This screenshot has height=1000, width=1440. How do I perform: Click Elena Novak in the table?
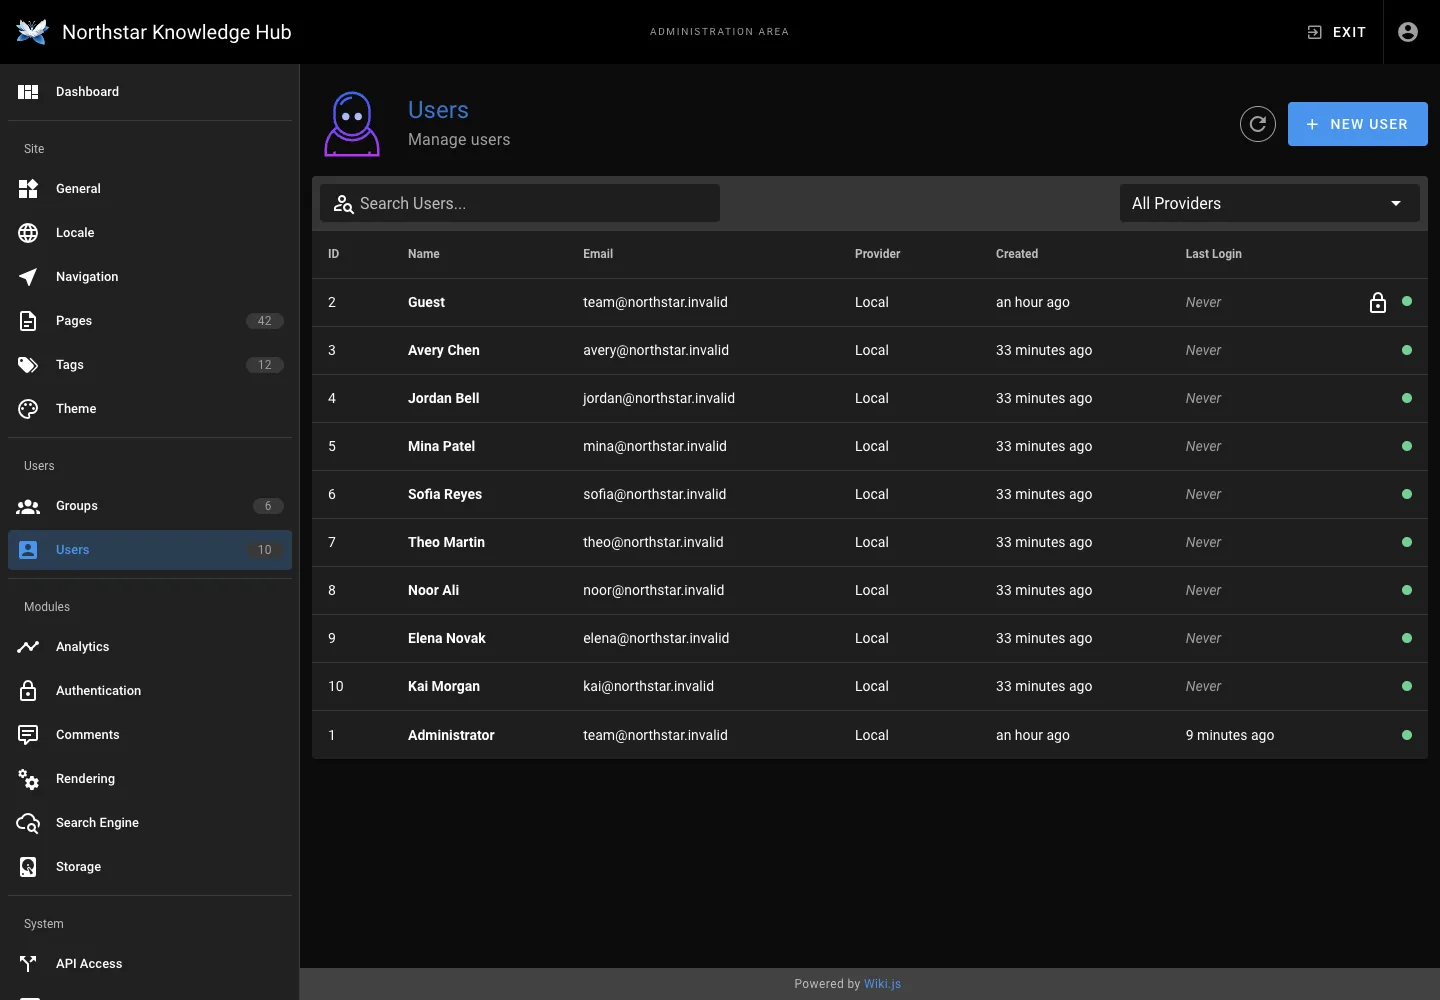pyautogui.click(x=447, y=638)
